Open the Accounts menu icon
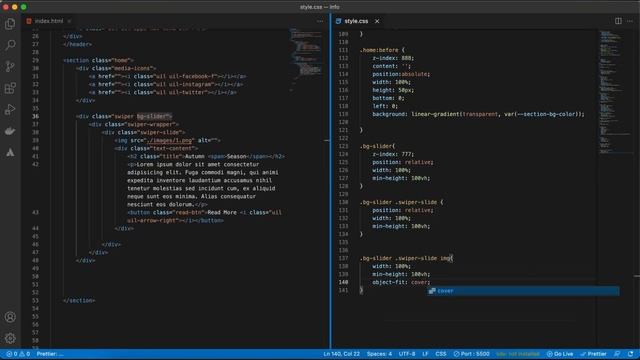640x360 pixels. click(x=10, y=317)
